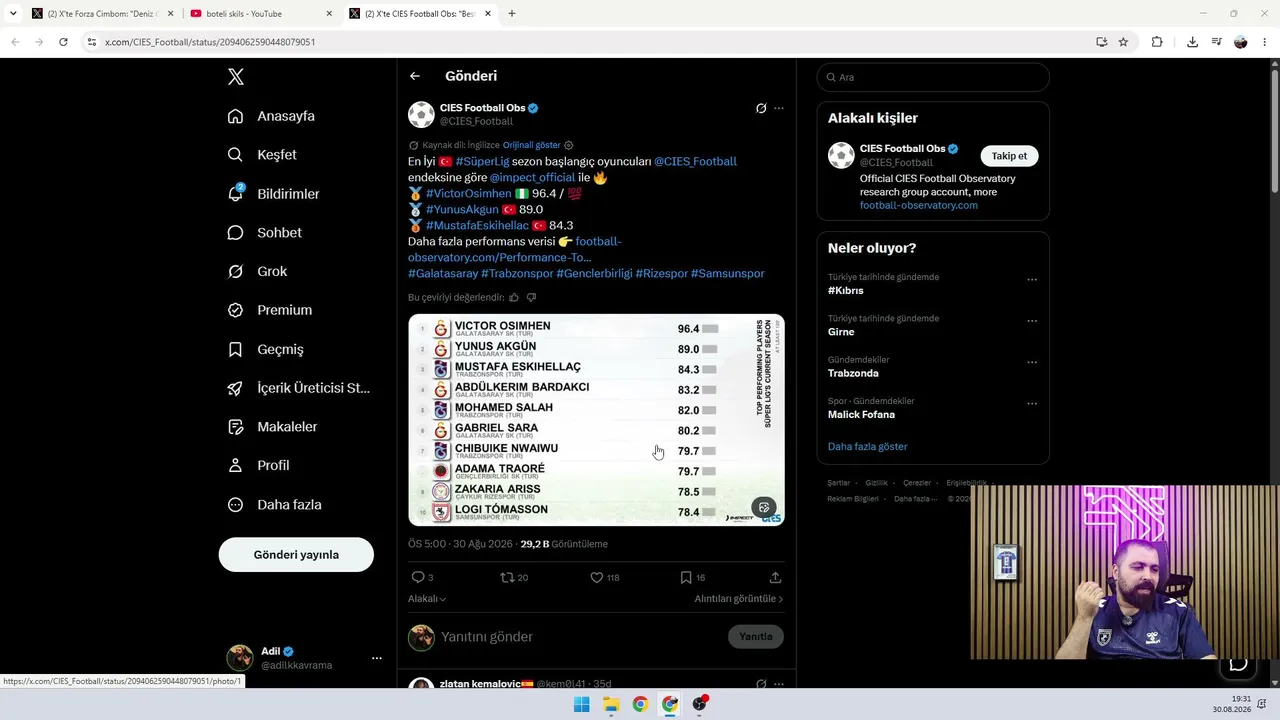Open OBS Studio from the taskbar
The width and height of the screenshot is (1280, 720).
(699, 704)
